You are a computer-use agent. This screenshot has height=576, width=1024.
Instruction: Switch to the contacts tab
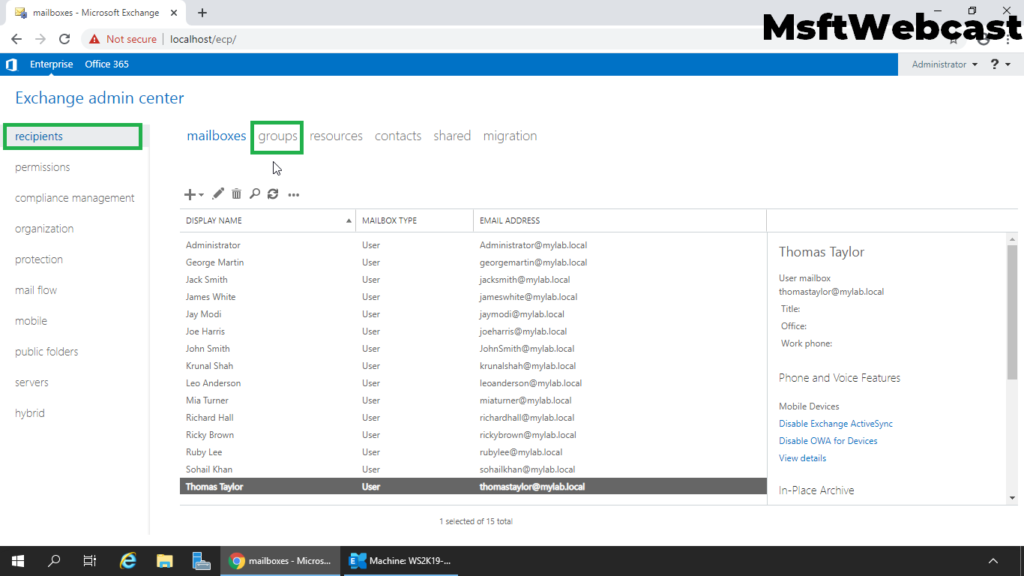pos(398,136)
